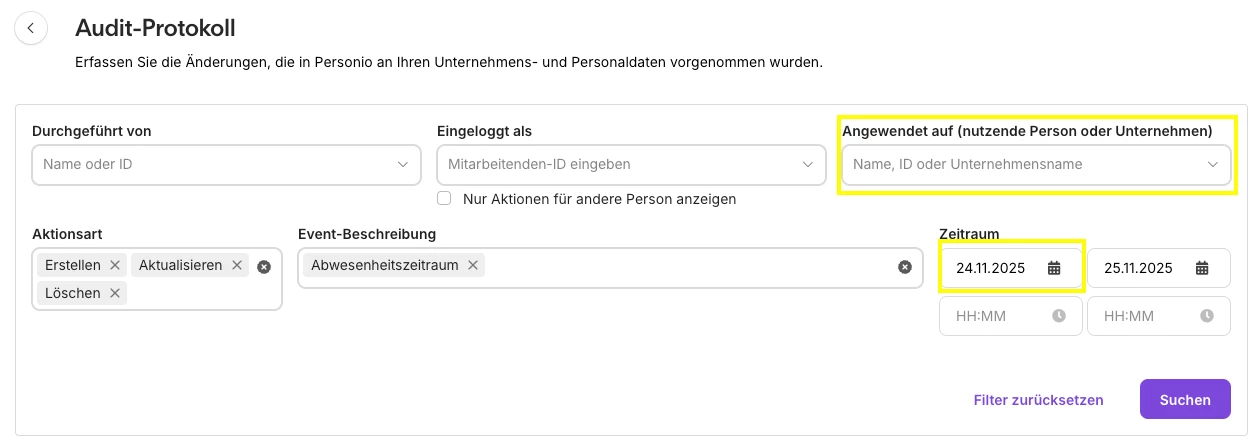Screen dimensions: 1257x440
Task: Click the clock icon in the second time field
Action: (x=1207, y=316)
